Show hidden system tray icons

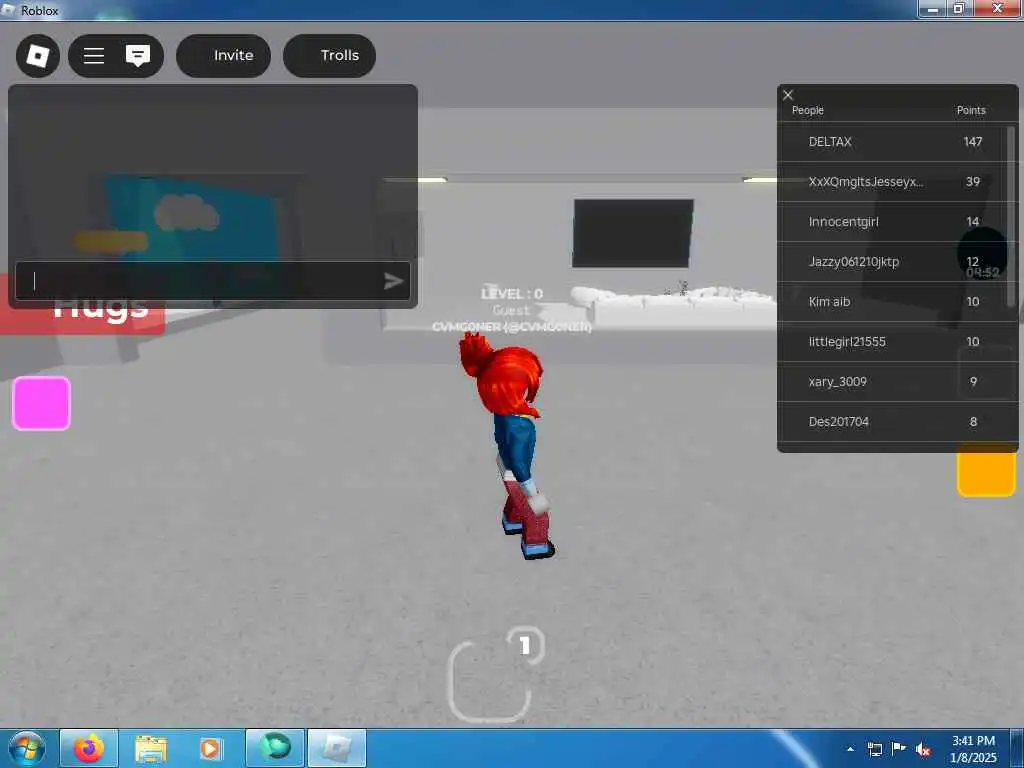point(850,749)
